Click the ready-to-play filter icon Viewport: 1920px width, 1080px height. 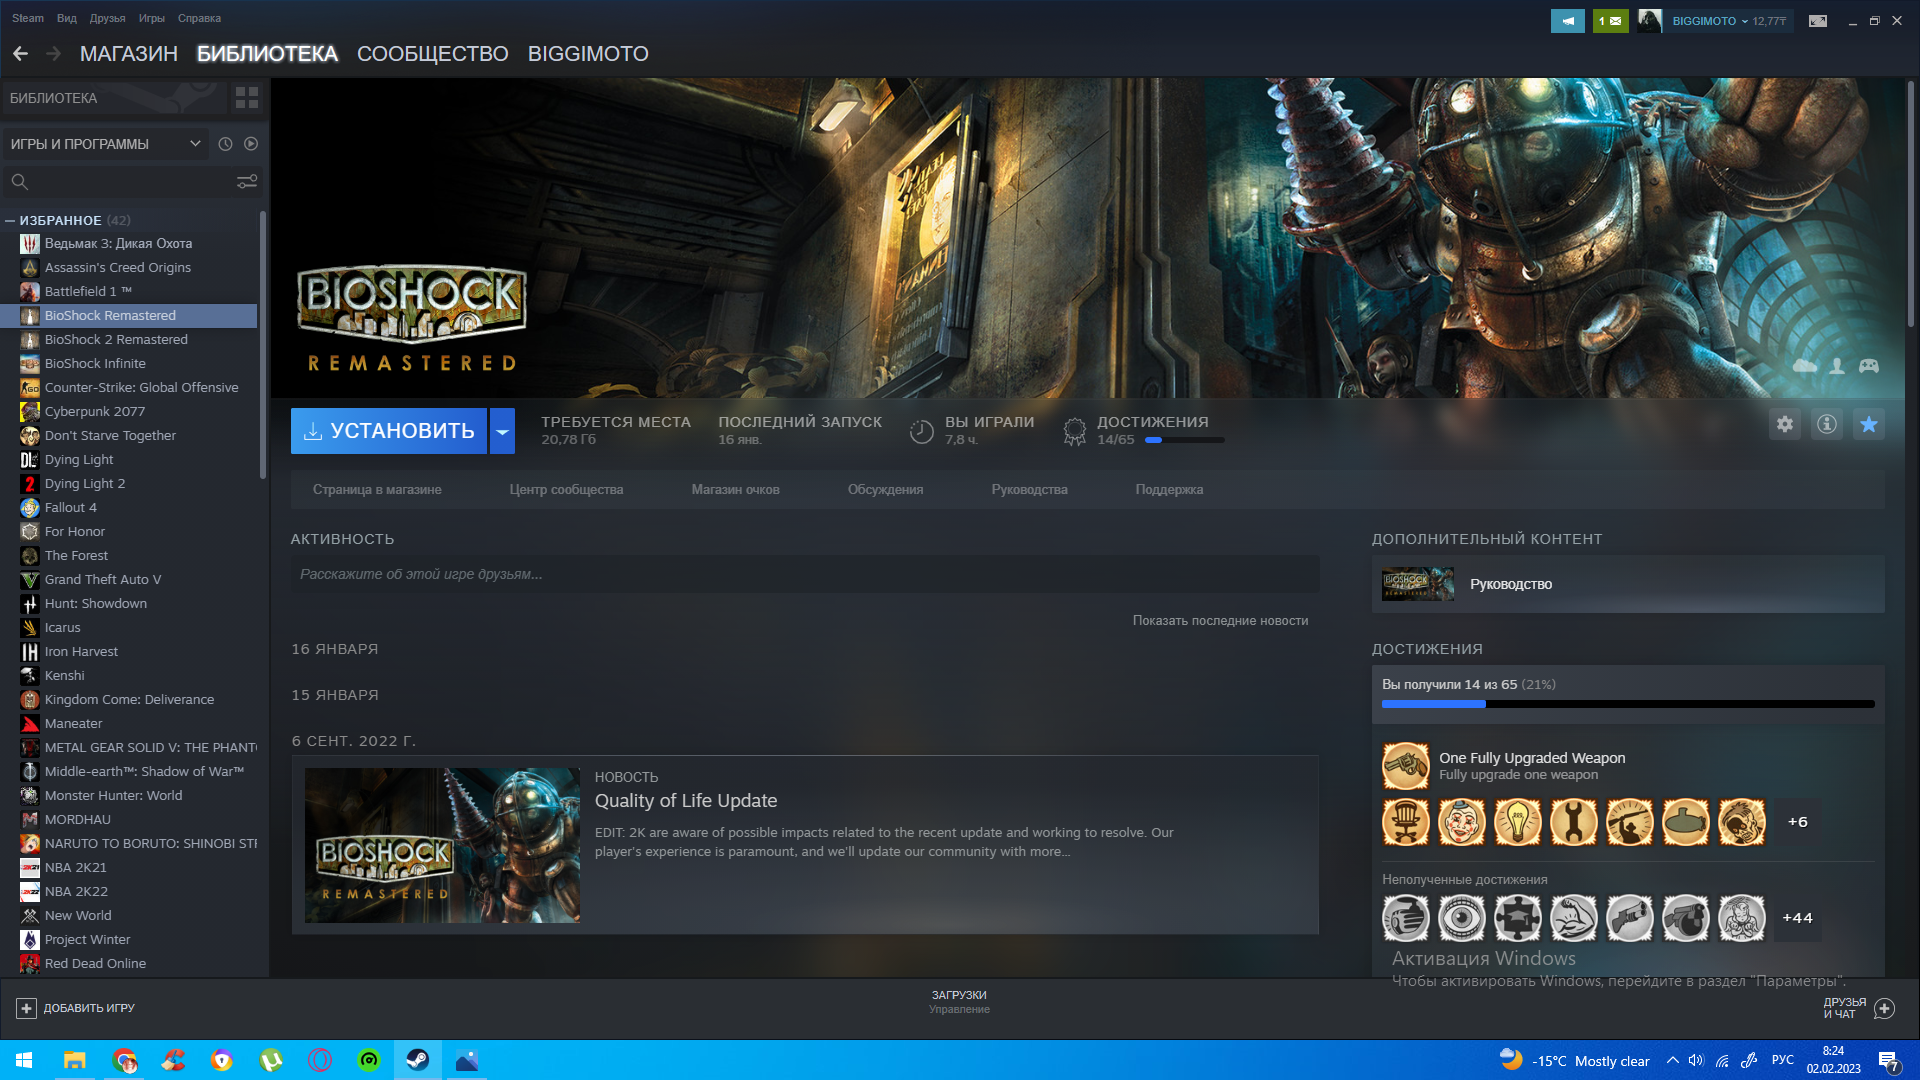coord(251,144)
